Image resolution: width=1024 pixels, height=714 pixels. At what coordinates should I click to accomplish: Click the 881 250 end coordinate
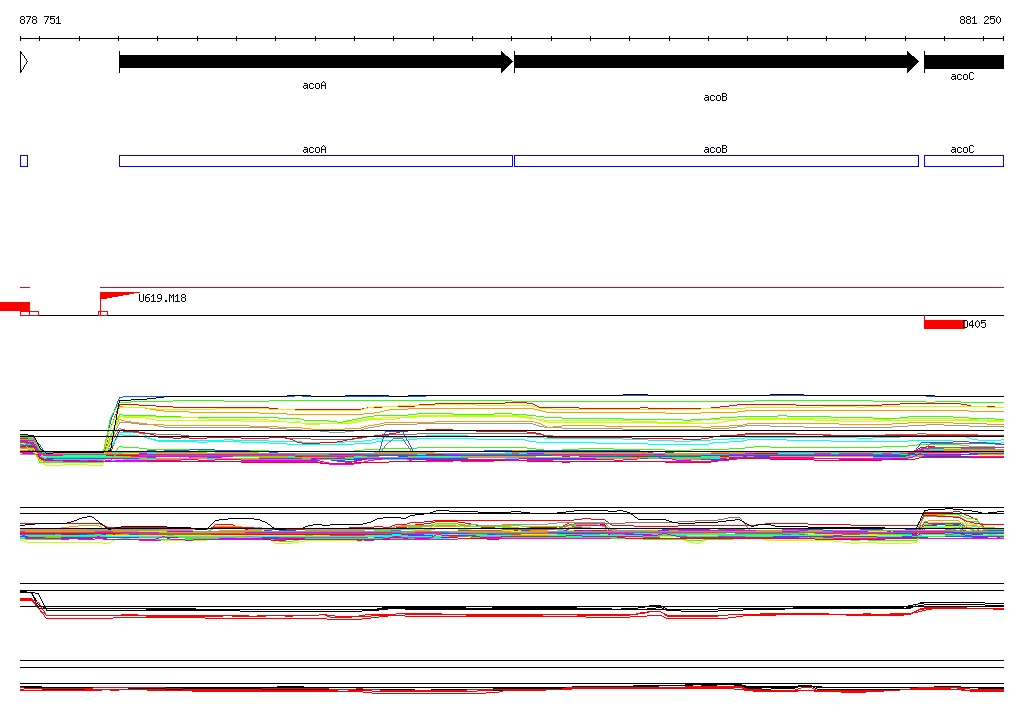980,20
